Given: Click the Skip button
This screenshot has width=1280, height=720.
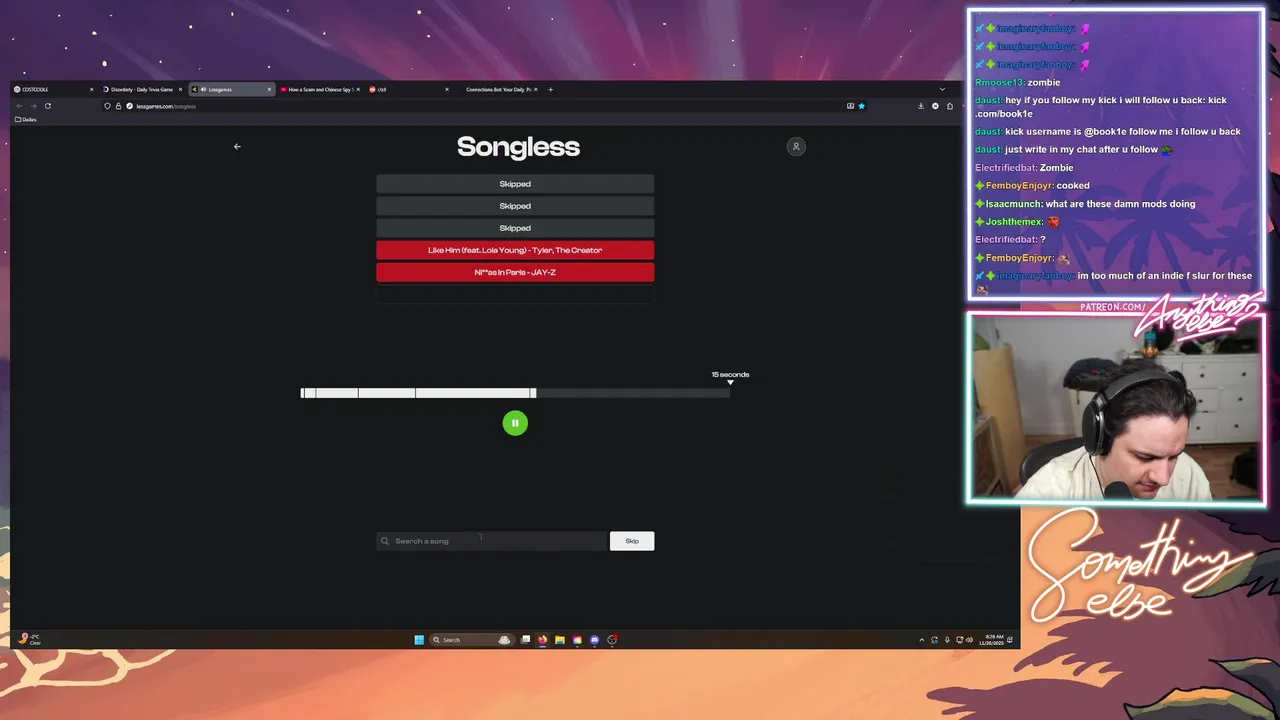Looking at the screenshot, I should (632, 541).
